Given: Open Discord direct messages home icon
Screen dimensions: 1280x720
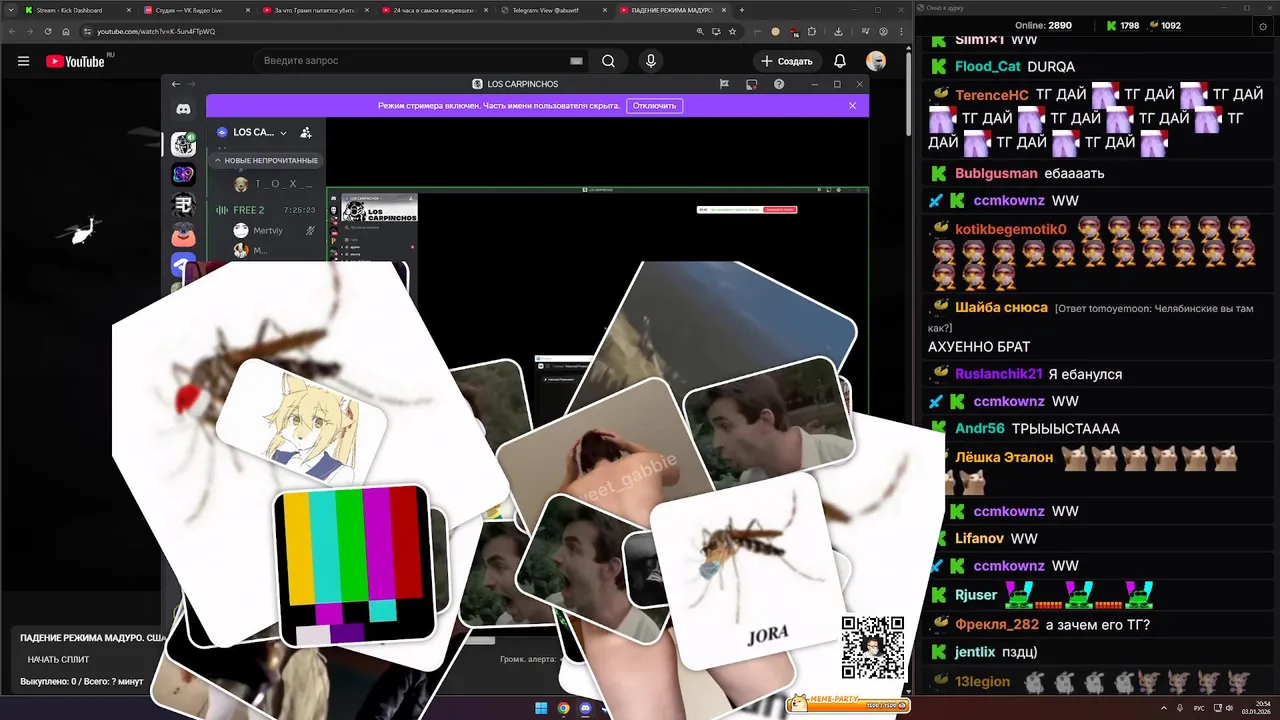Looking at the screenshot, I should (183, 108).
